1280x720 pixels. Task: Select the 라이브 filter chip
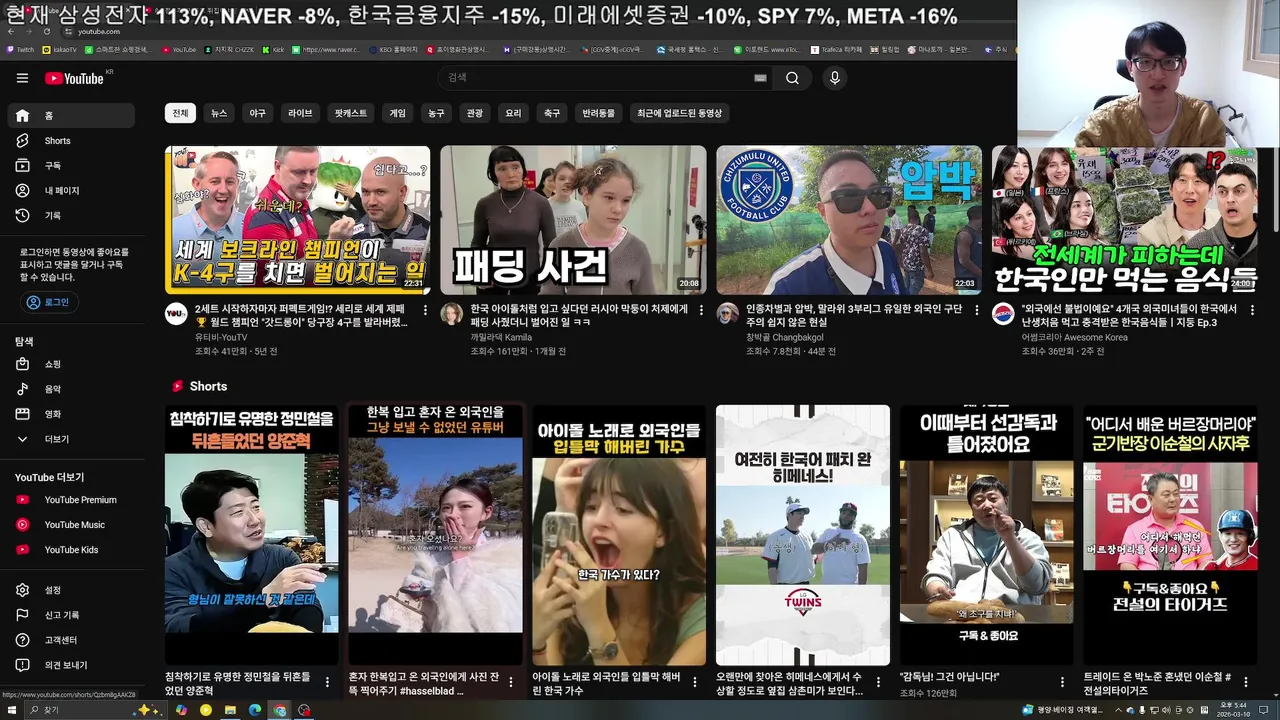[x=300, y=113]
